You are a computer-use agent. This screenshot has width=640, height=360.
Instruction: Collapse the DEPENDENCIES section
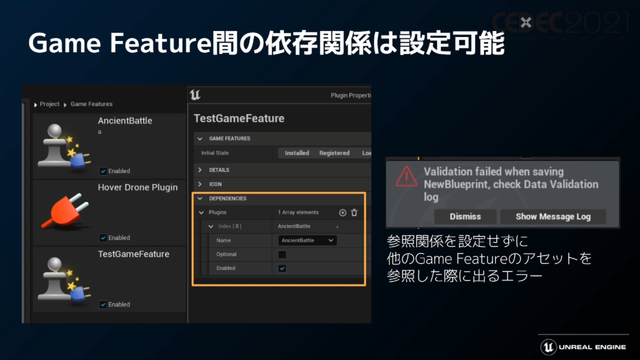[x=200, y=198]
